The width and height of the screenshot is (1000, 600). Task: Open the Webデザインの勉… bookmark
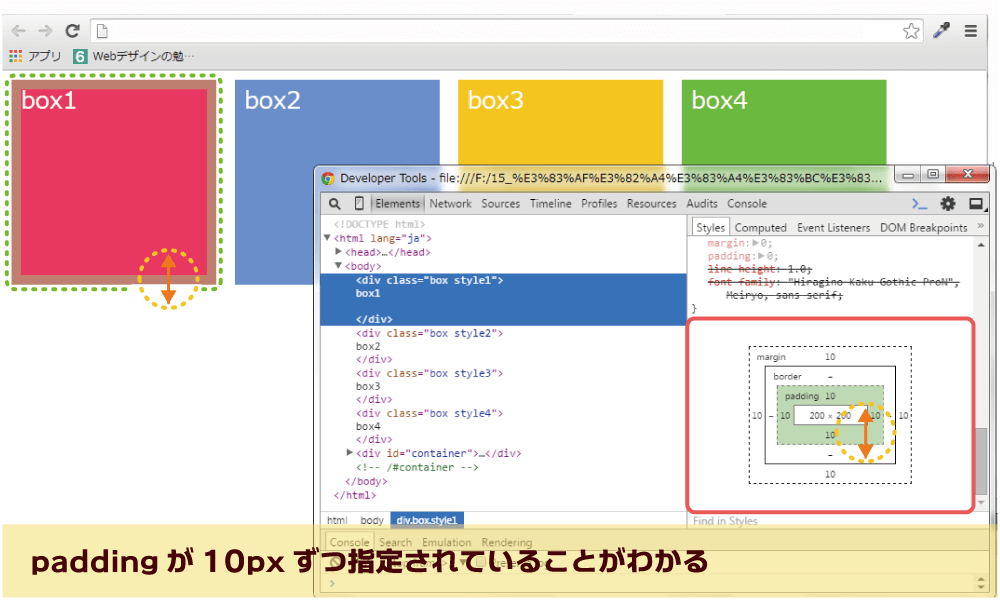pyautogui.click(x=134, y=56)
